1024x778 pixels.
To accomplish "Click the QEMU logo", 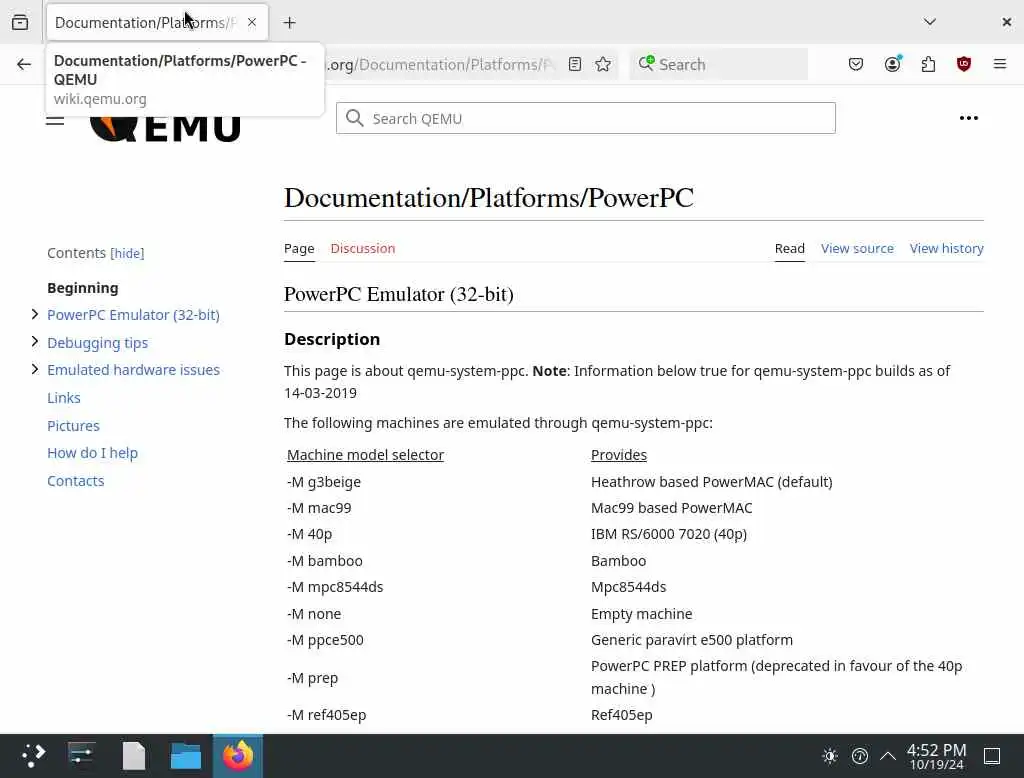I will point(165,127).
